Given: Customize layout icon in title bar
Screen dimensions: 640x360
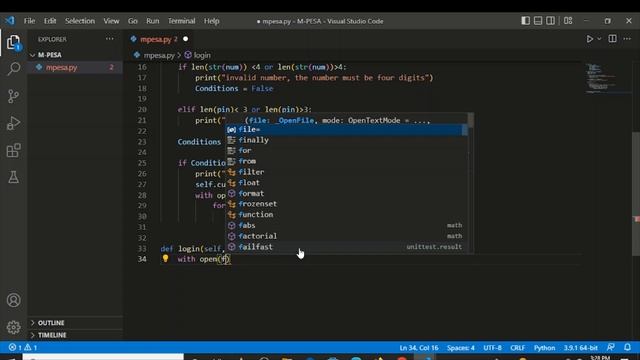Looking at the screenshot, I should pos(568,20).
